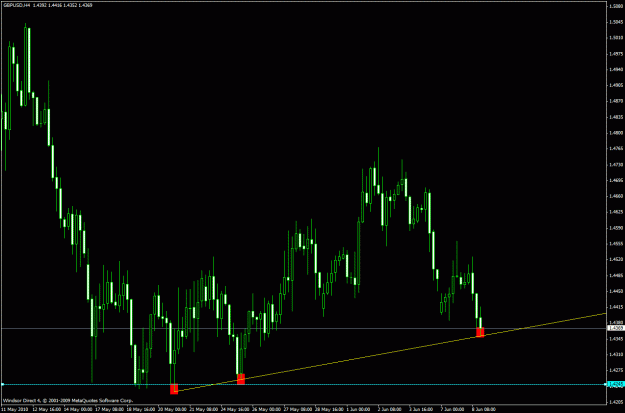Click the 14 May 00:00 time label
The width and height of the screenshot is (625, 413).
pyautogui.click(x=78, y=409)
